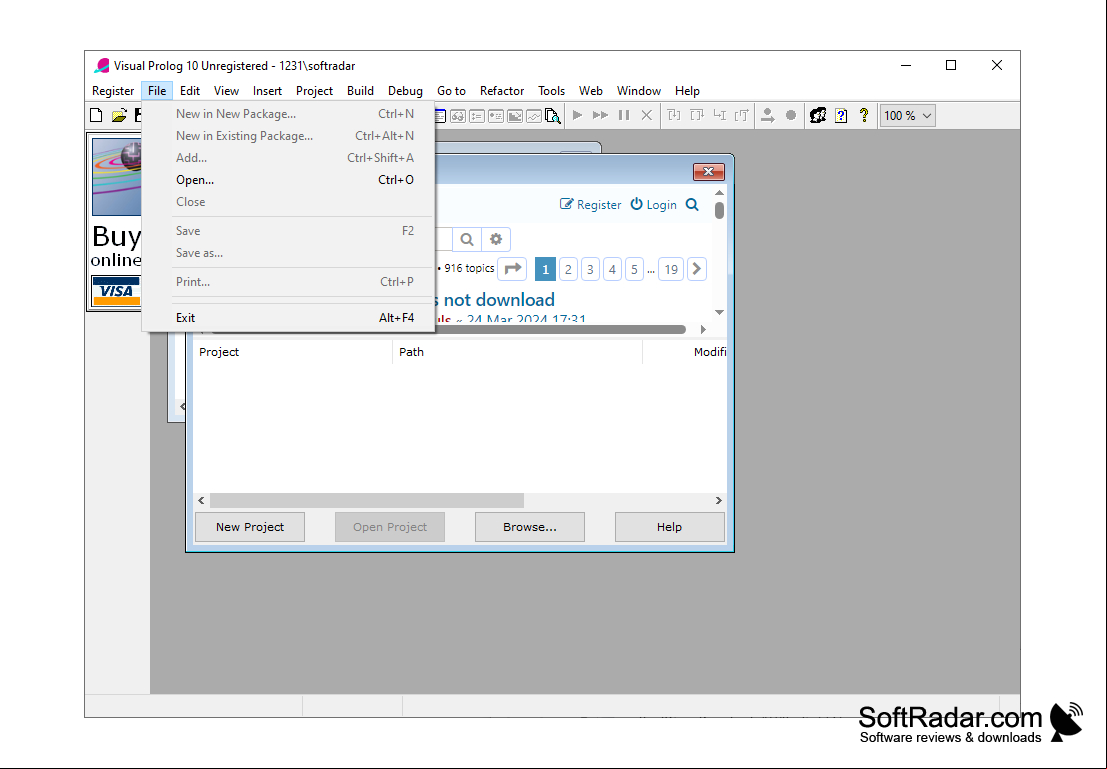Click the Pause icon in the toolbar

(x=624, y=115)
